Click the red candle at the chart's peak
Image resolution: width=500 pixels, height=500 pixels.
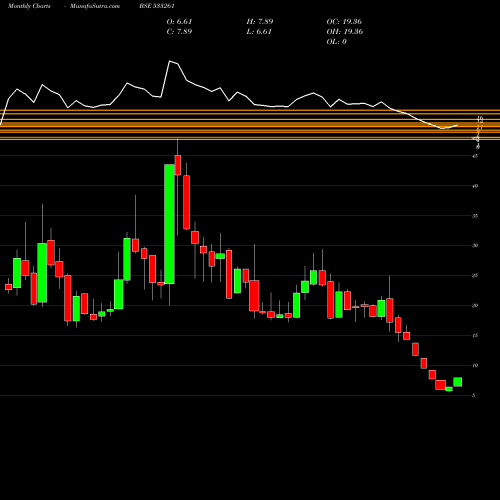(178, 165)
